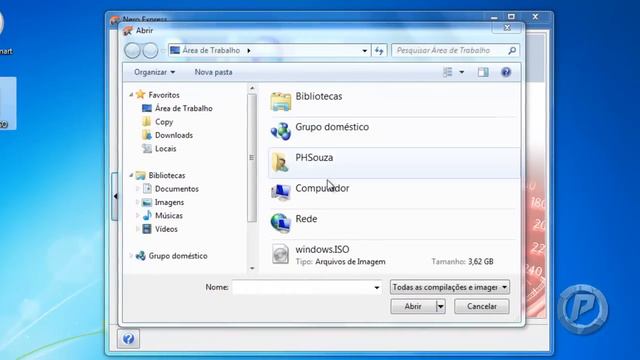Click the Cancelar button

482,306
